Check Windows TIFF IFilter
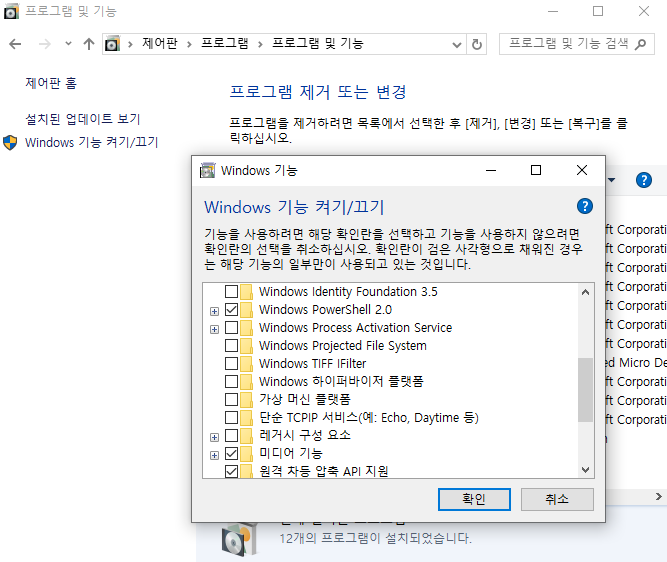Viewport: 667px width, 562px height. pos(231,363)
